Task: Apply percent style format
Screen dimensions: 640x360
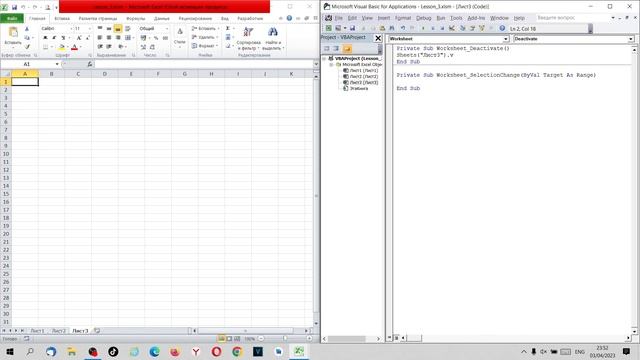Action: (156, 38)
